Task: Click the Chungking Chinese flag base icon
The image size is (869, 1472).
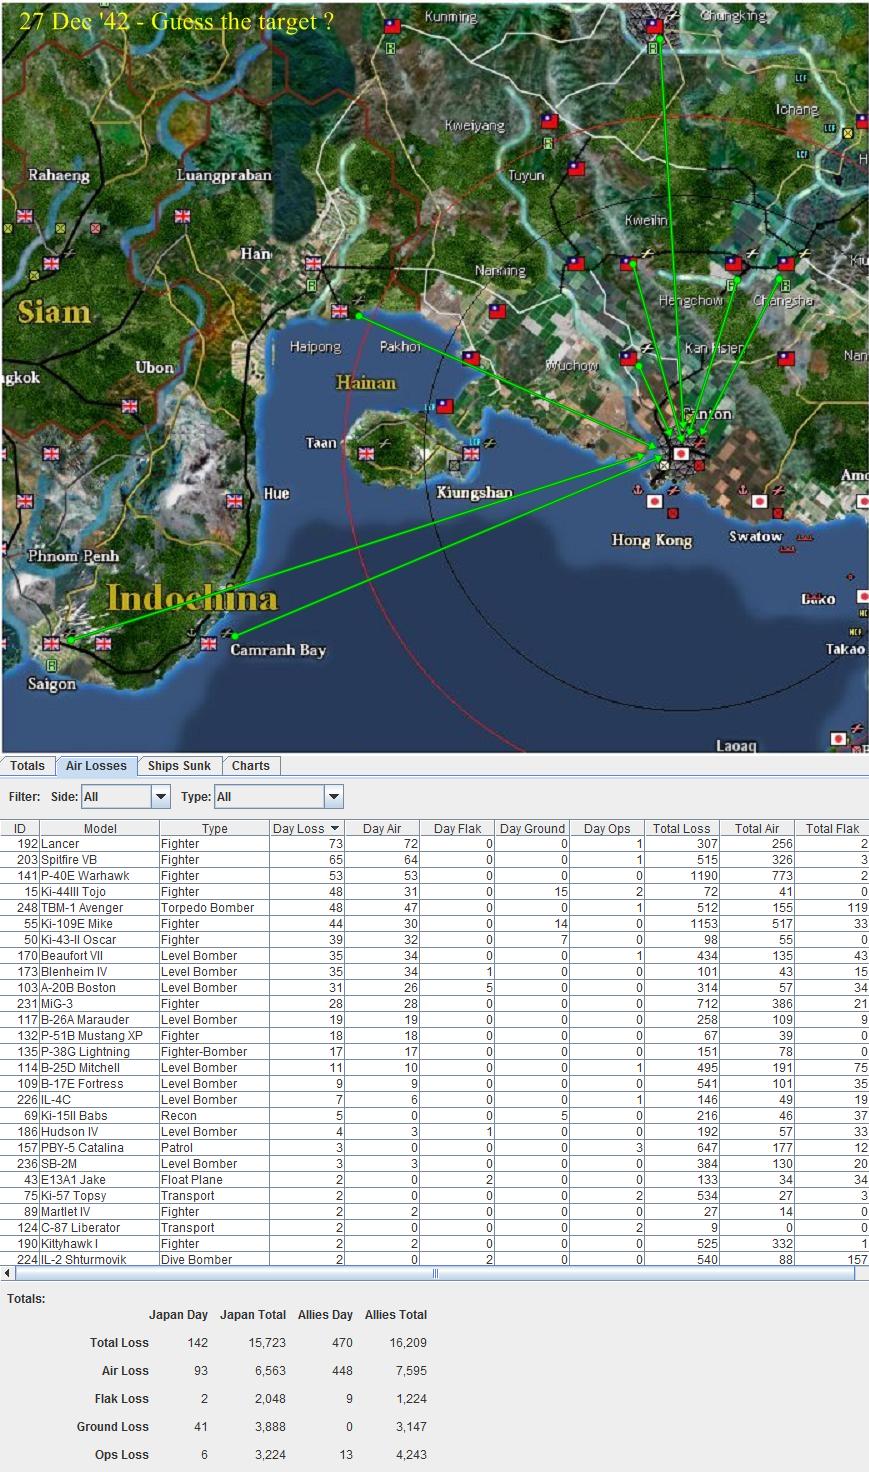Action: click(x=653, y=26)
